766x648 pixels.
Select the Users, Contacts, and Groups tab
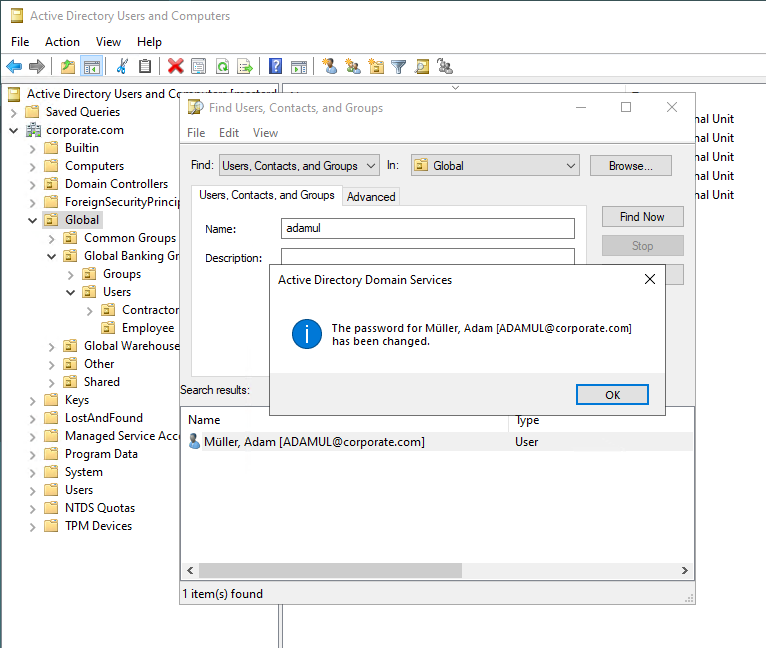267,195
